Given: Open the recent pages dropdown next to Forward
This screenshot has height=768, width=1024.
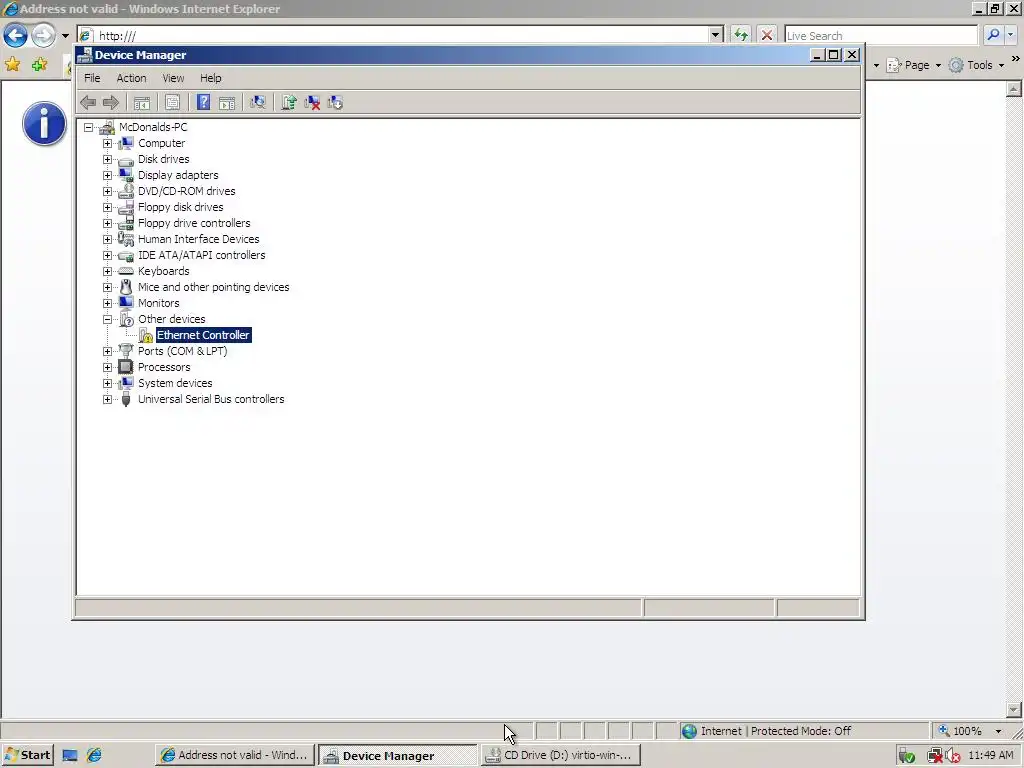Looking at the screenshot, I should [x=65, y=36].
